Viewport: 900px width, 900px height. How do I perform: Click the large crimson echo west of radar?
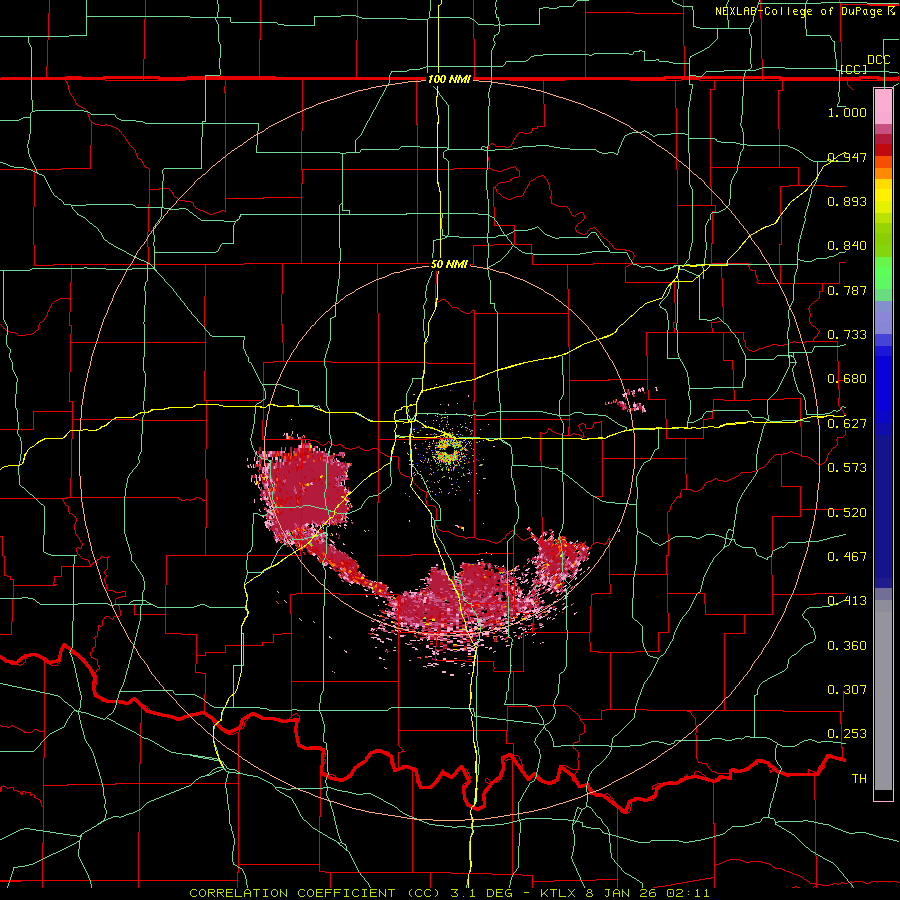tap(302, 491)
